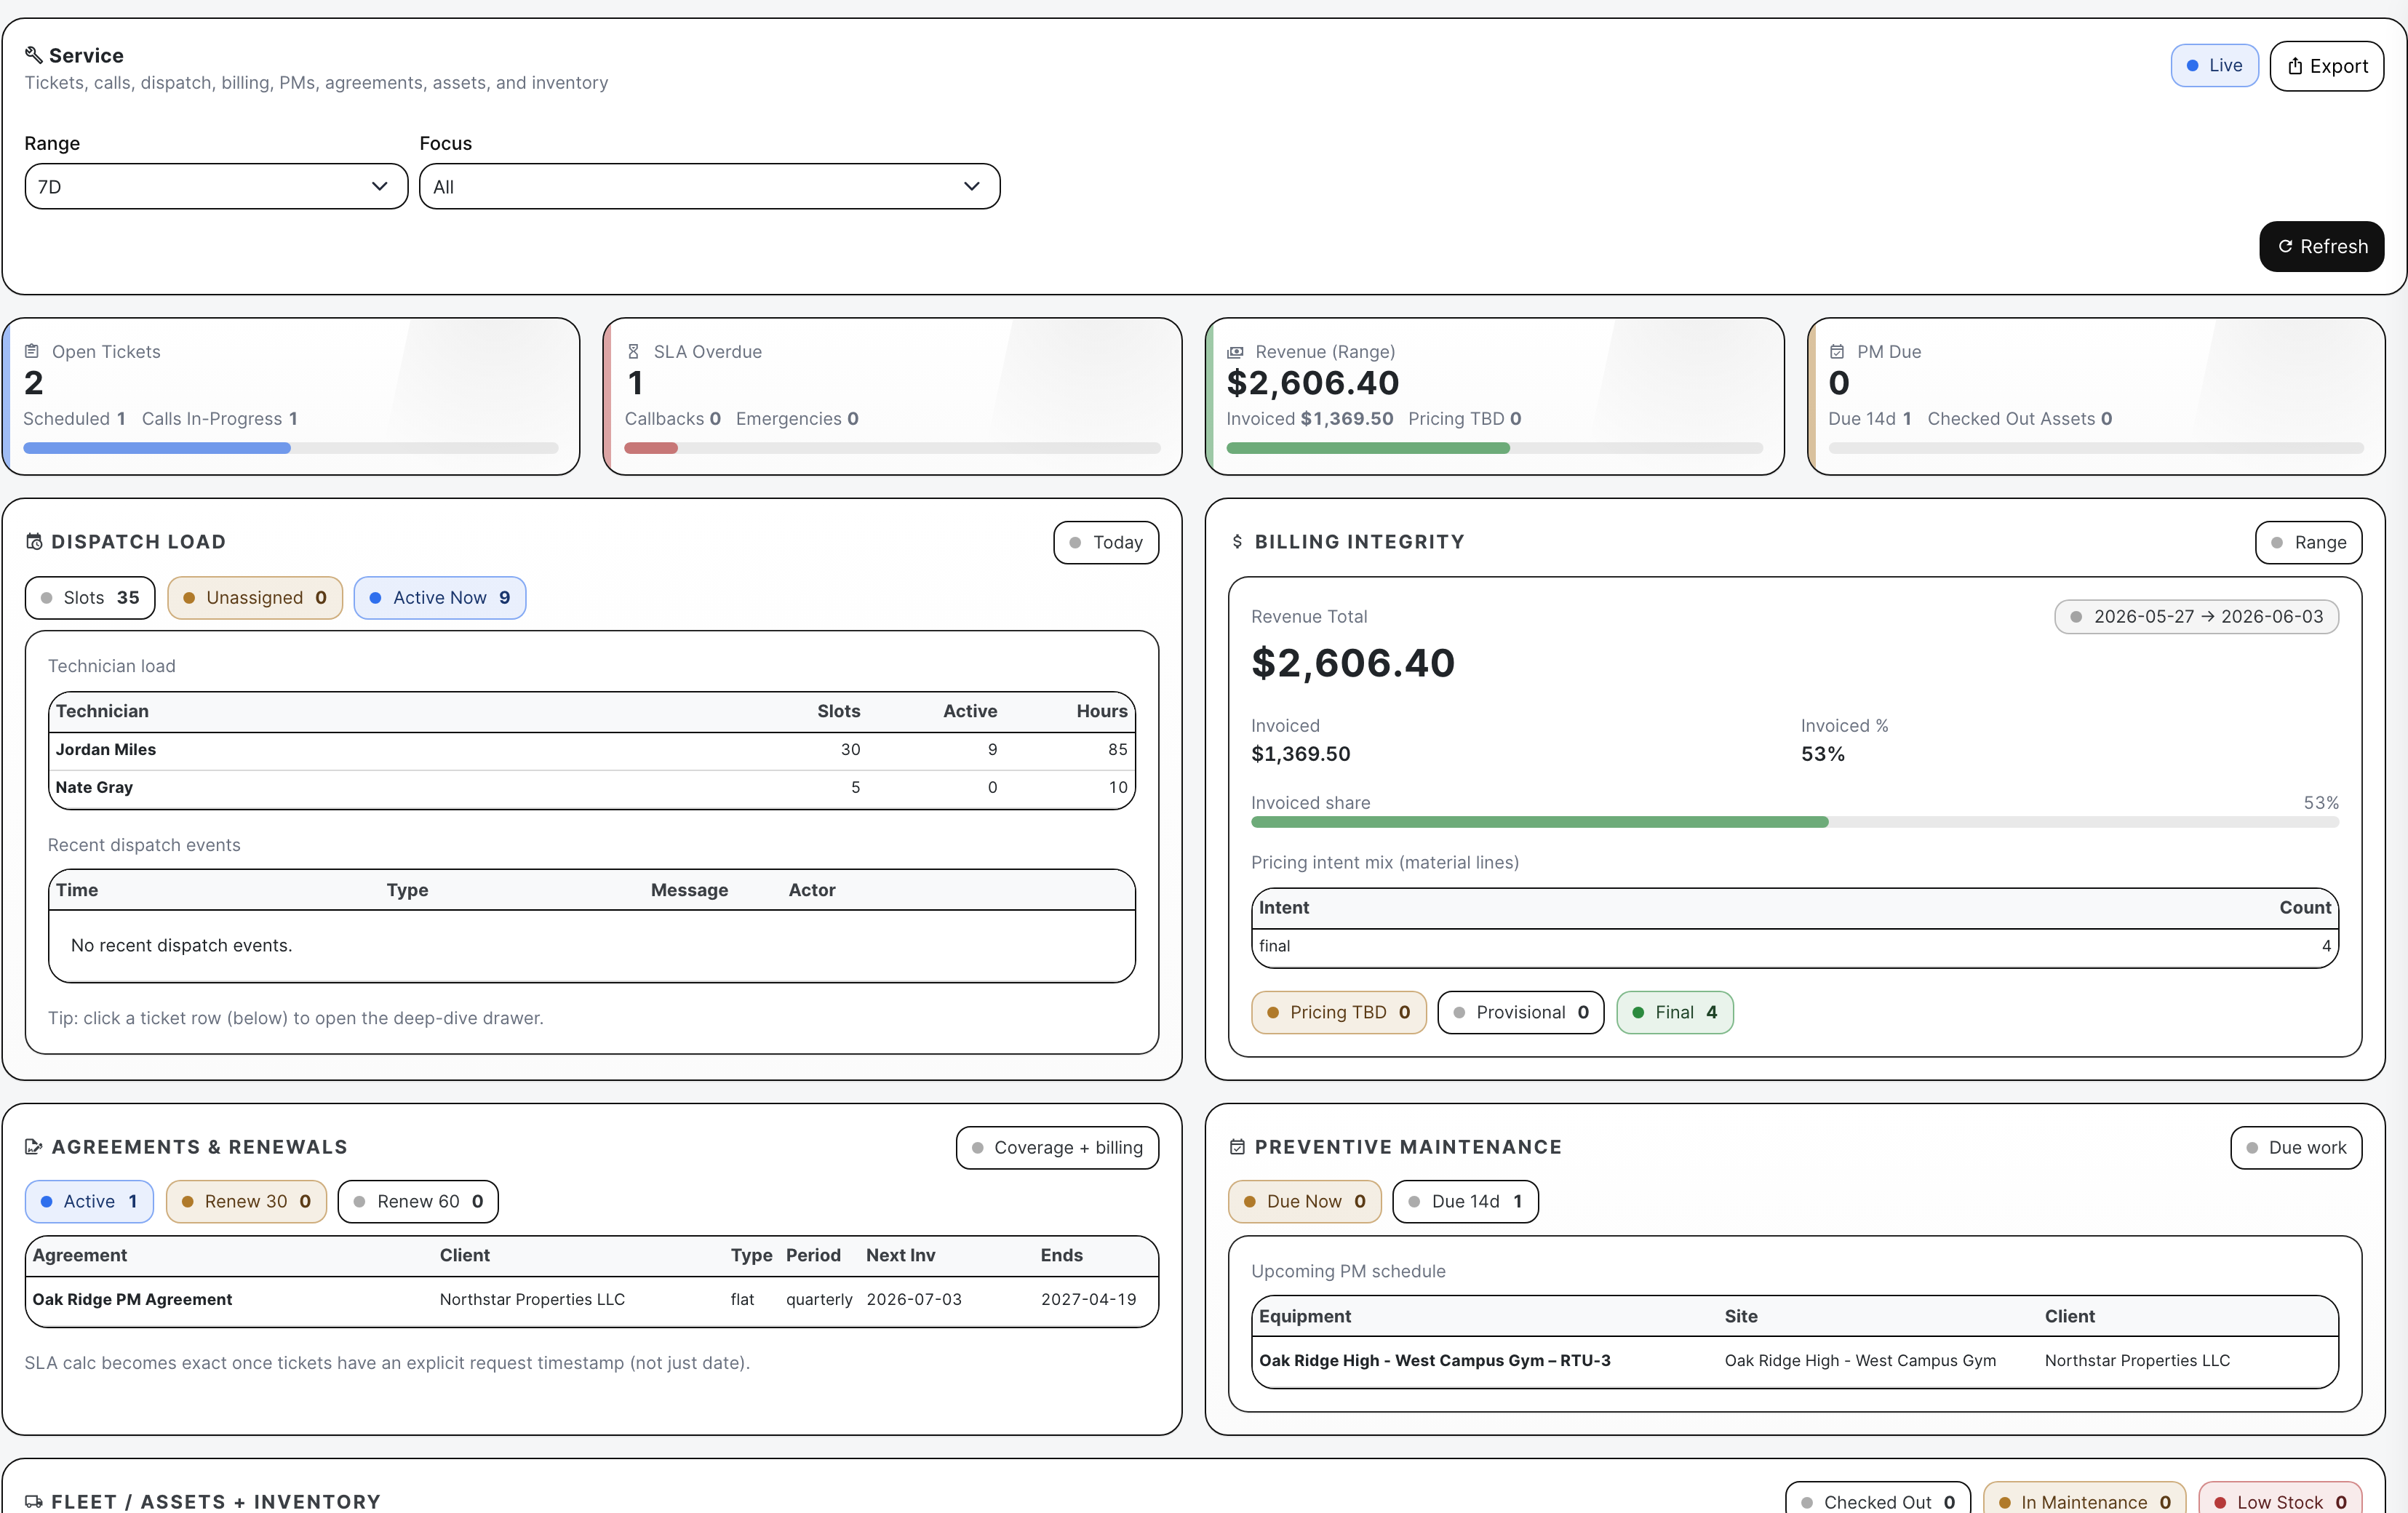The image size is (2408, 1513).
Task: Click the Dispatch Load calendar-clock icon
Action: tap(34, 541)
